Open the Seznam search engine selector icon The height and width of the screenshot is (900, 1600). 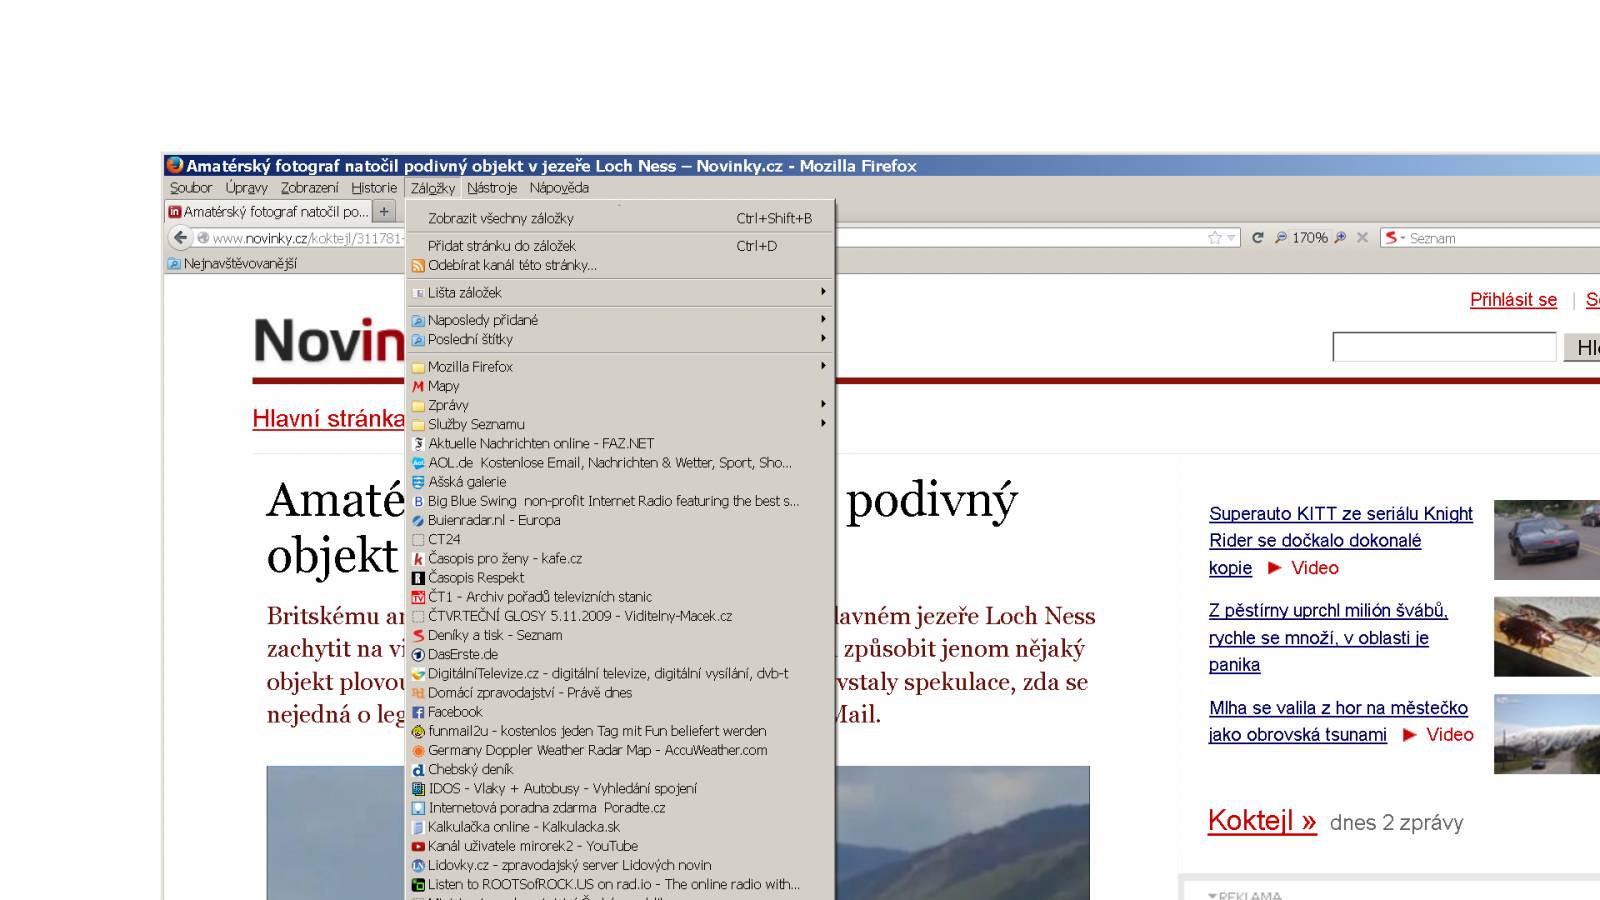coord(1394,238)
